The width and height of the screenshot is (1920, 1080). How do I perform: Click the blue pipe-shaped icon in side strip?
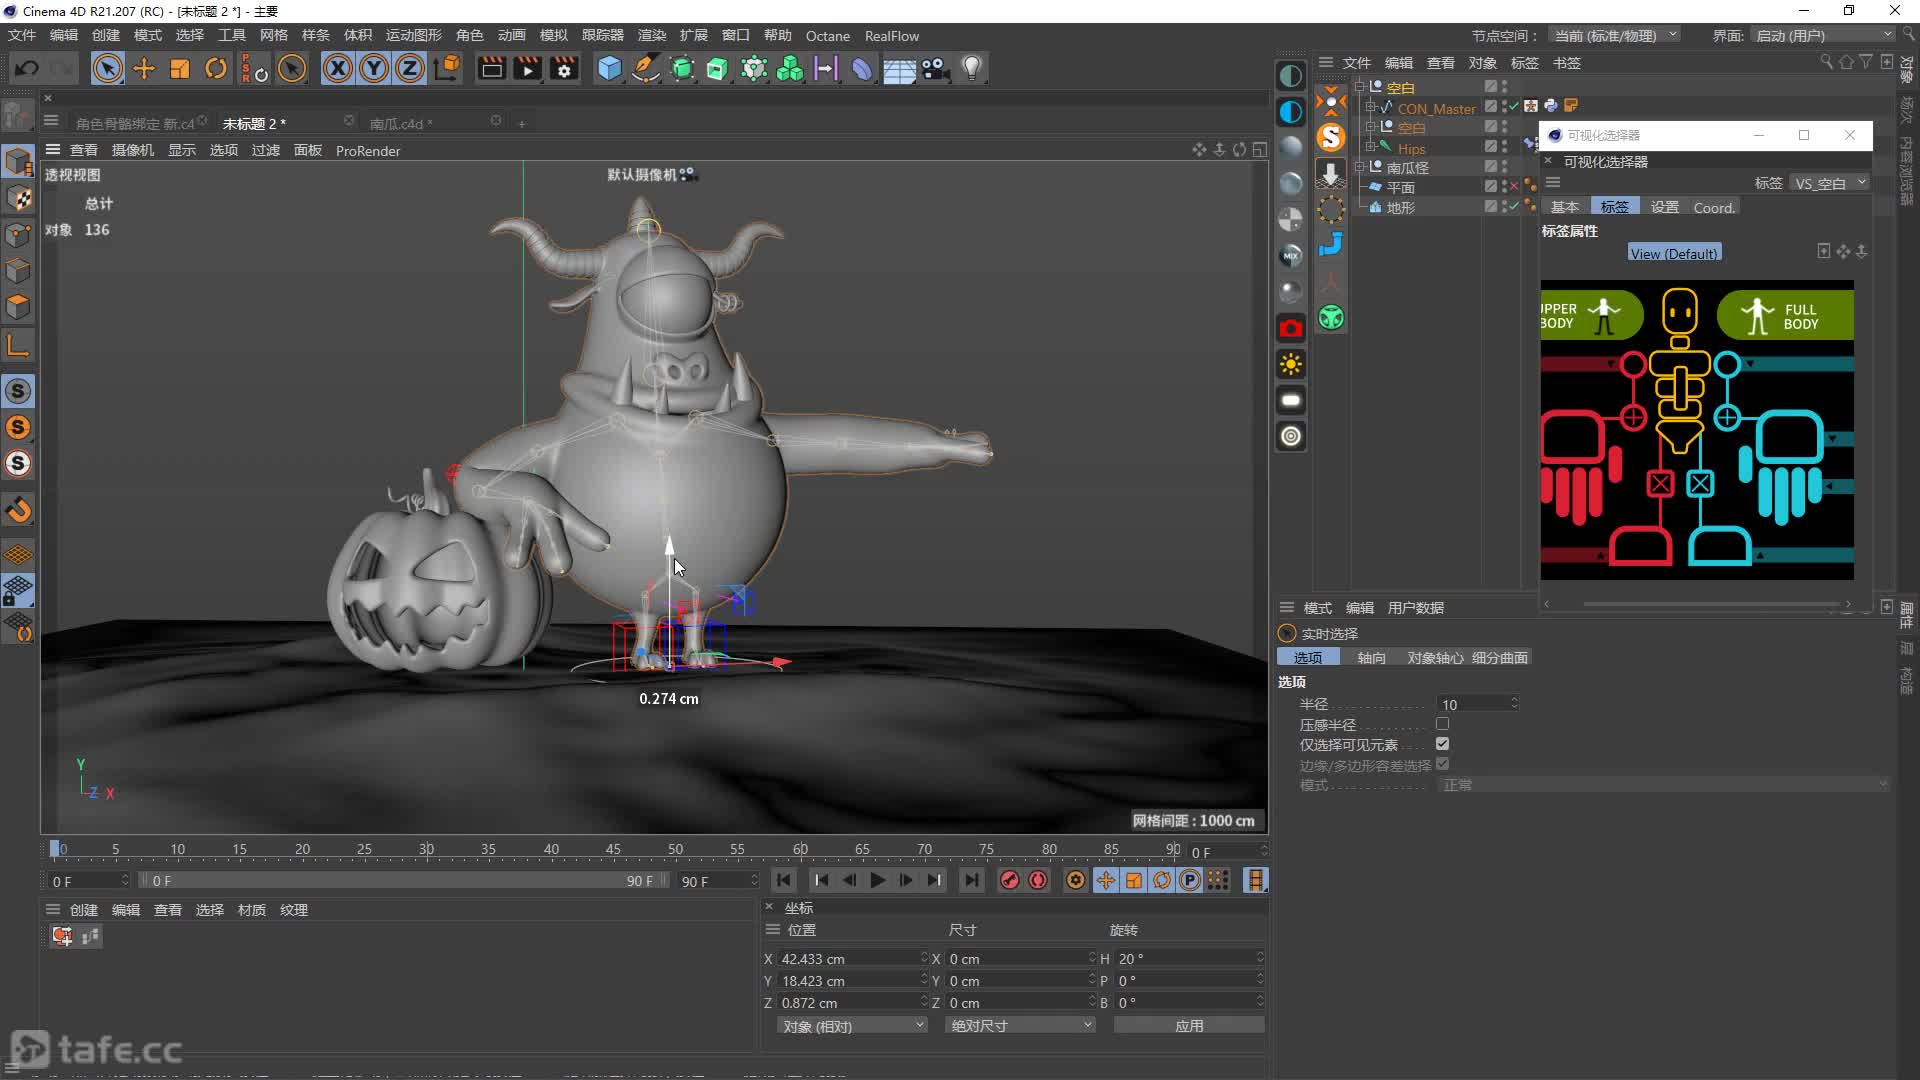1331,245
